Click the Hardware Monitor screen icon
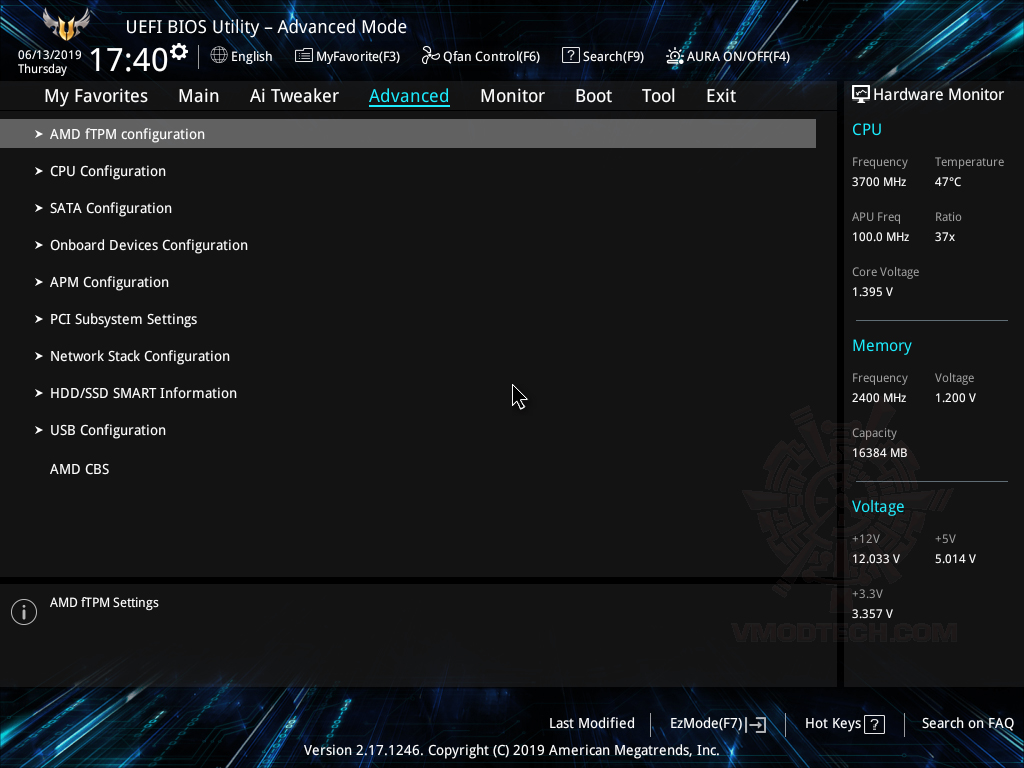Image resolution: width=1024 pixels, height=768 pixels. point(861,95)
